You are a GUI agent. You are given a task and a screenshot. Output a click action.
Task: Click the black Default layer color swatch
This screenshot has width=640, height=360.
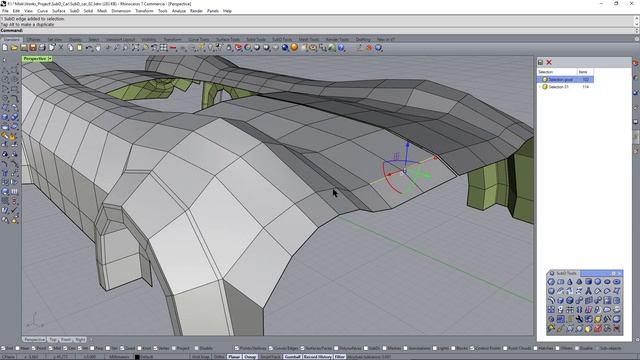137,357
